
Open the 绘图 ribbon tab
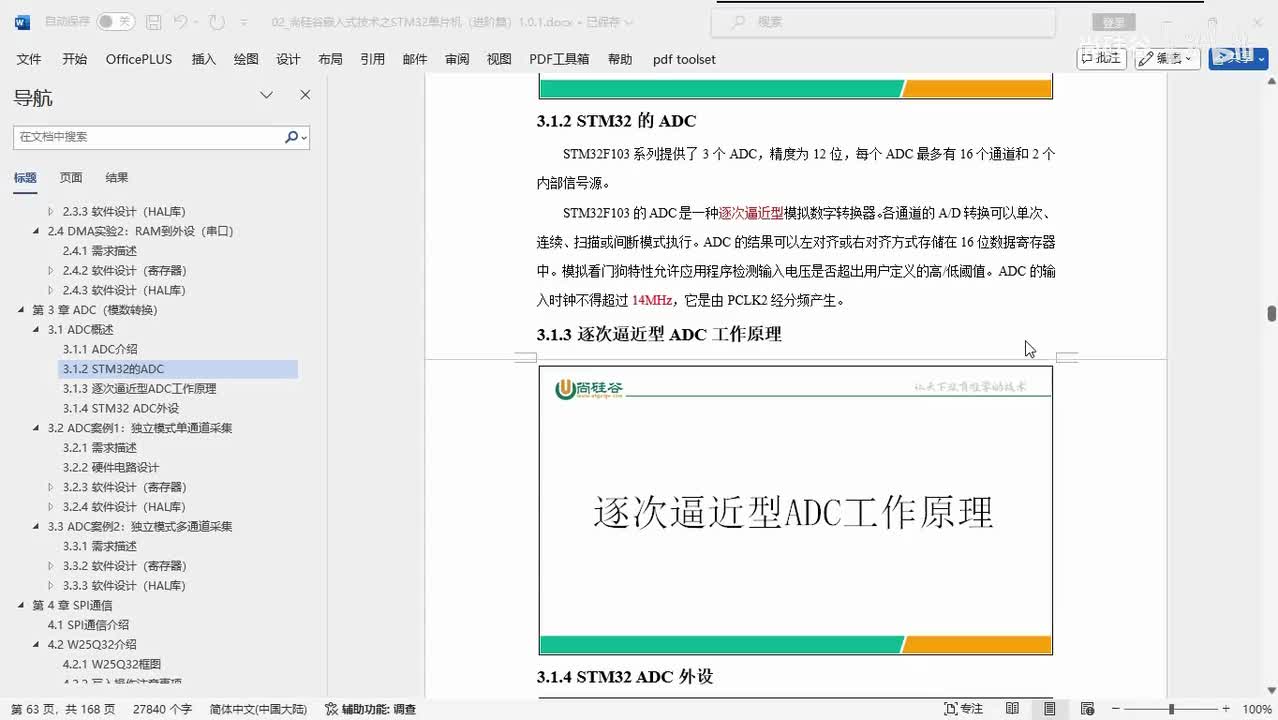pyautogui.click(x=246, y=59)
